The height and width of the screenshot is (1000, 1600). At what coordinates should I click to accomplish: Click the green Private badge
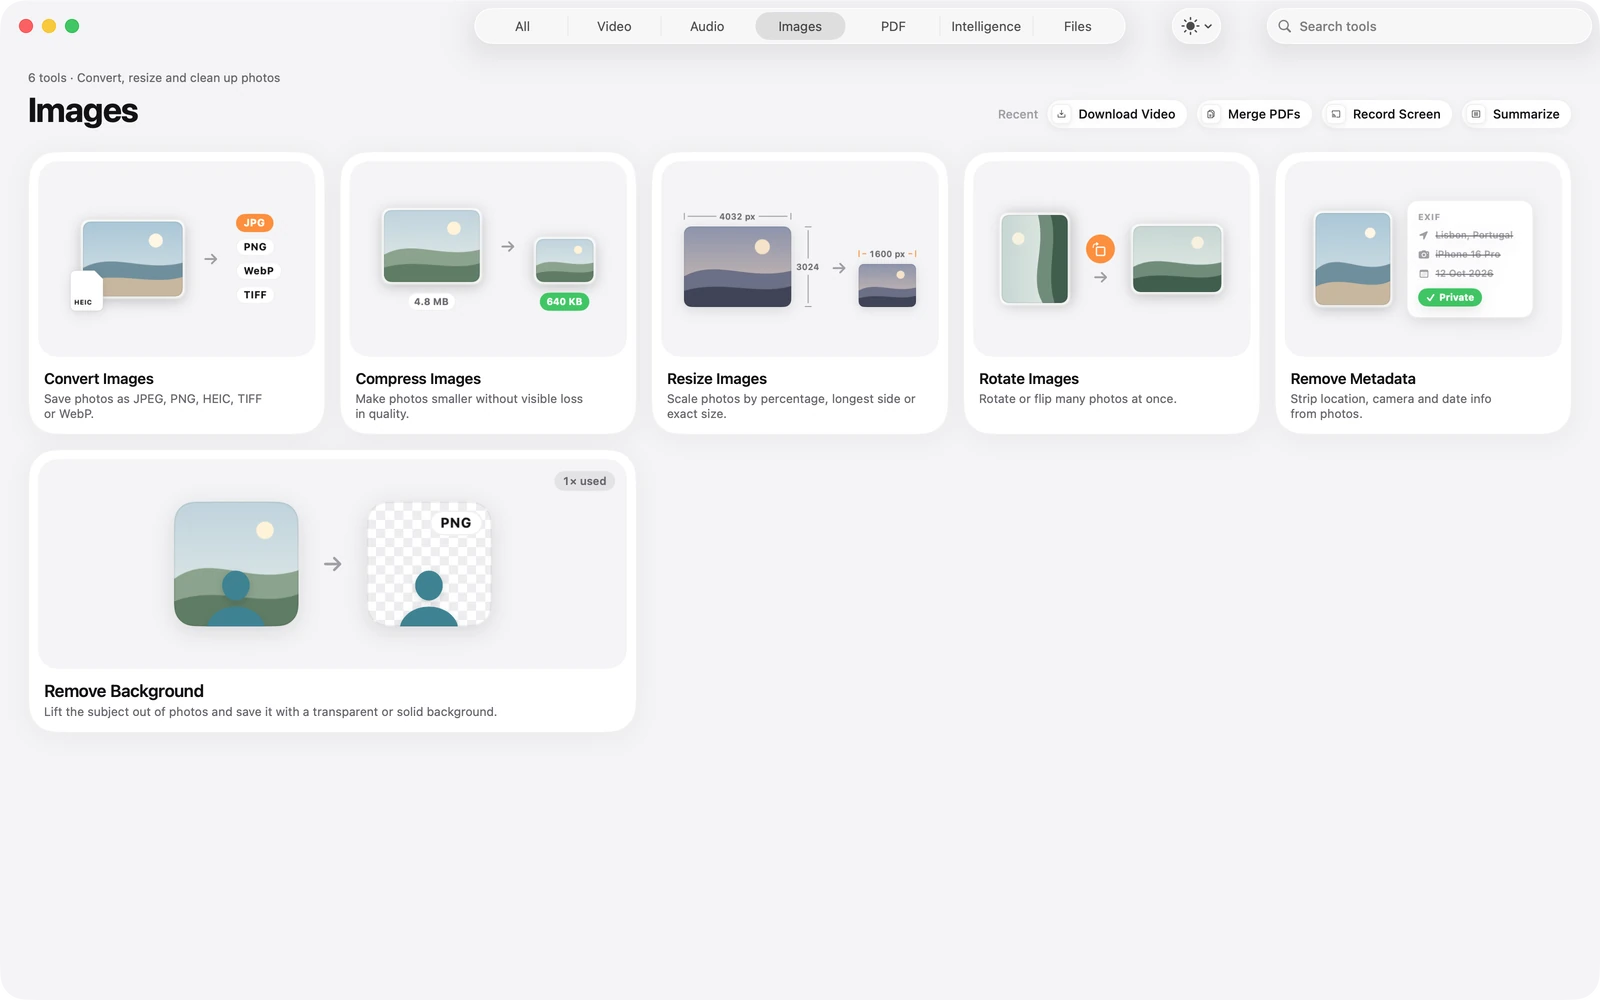pos(1450,297)
